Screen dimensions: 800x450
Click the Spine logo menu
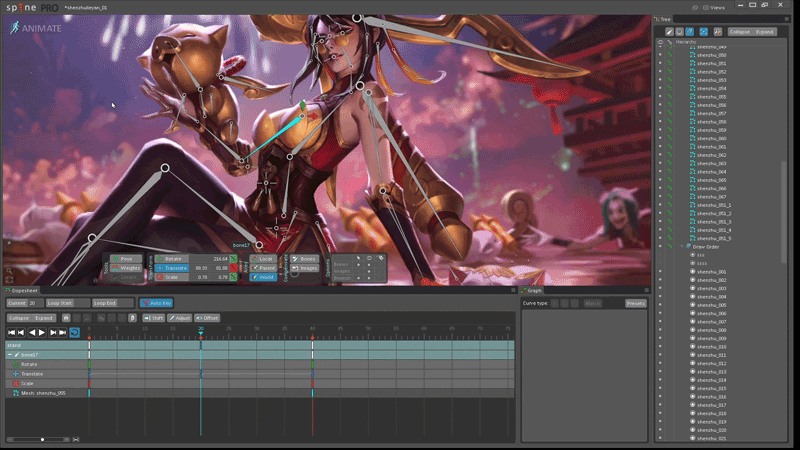point(21,8)
